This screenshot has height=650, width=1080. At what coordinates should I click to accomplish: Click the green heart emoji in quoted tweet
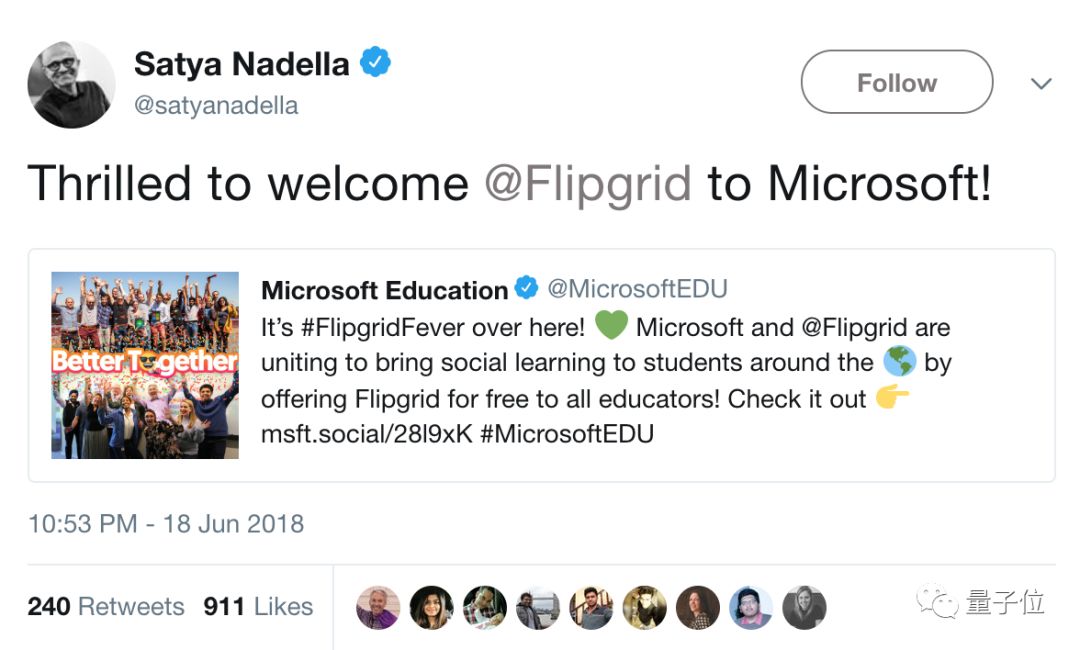point(611,324)
